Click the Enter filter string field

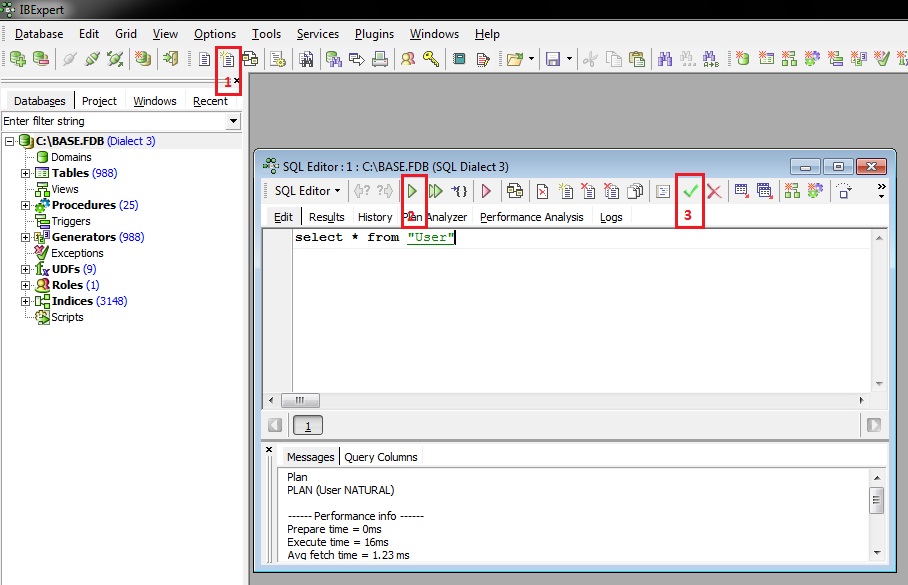click(x=113, y=121)
